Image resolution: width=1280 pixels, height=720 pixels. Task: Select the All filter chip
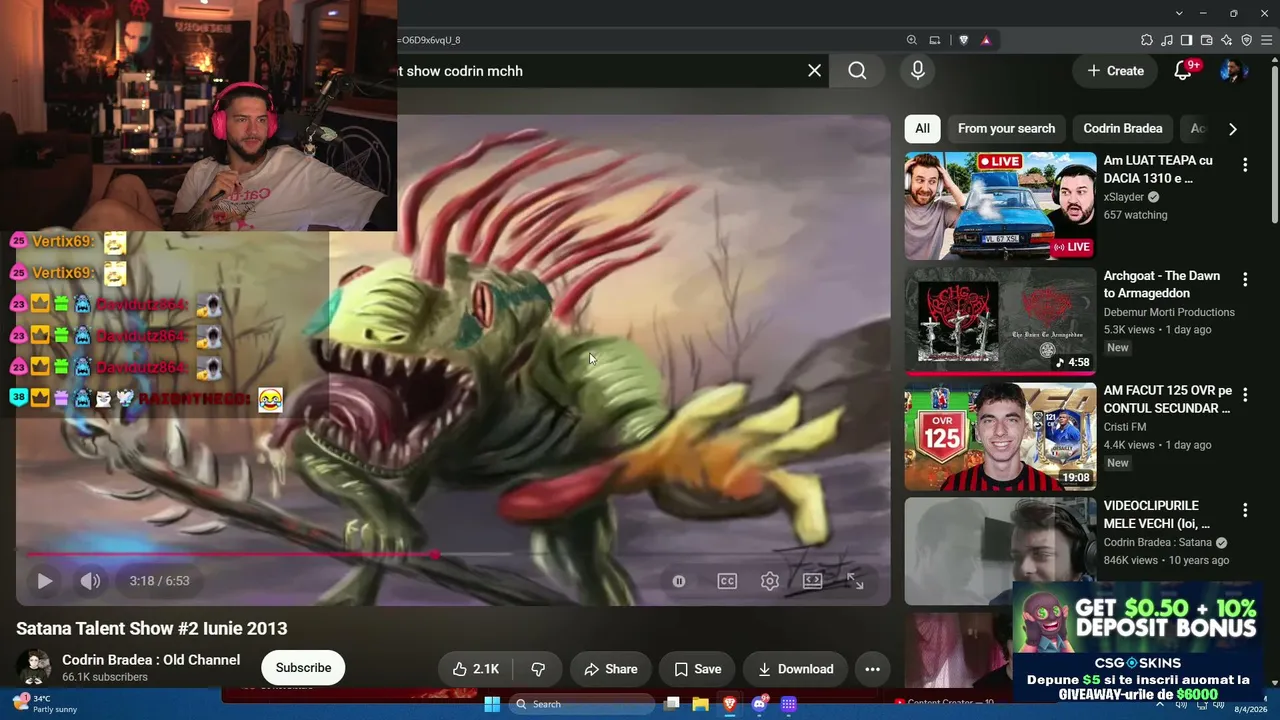(x=922, y=128)
